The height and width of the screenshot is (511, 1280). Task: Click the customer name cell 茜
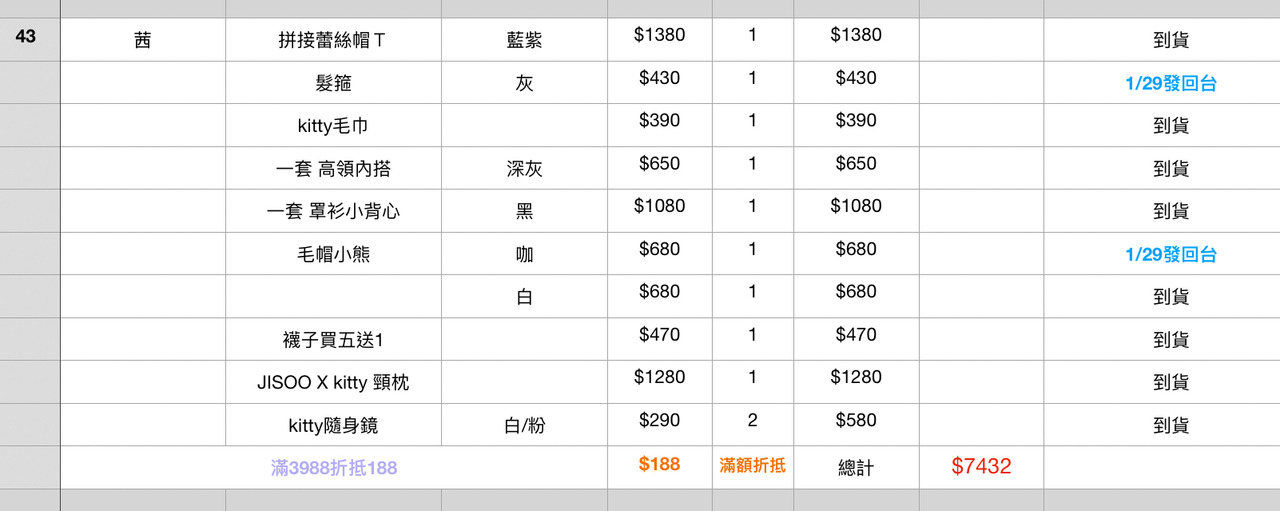143,41
